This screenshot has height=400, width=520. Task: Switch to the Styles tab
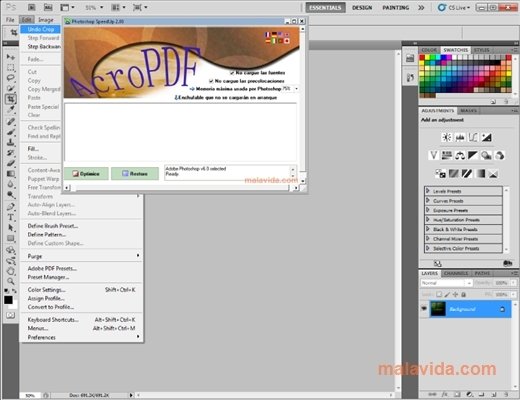(x=481, y=50)
